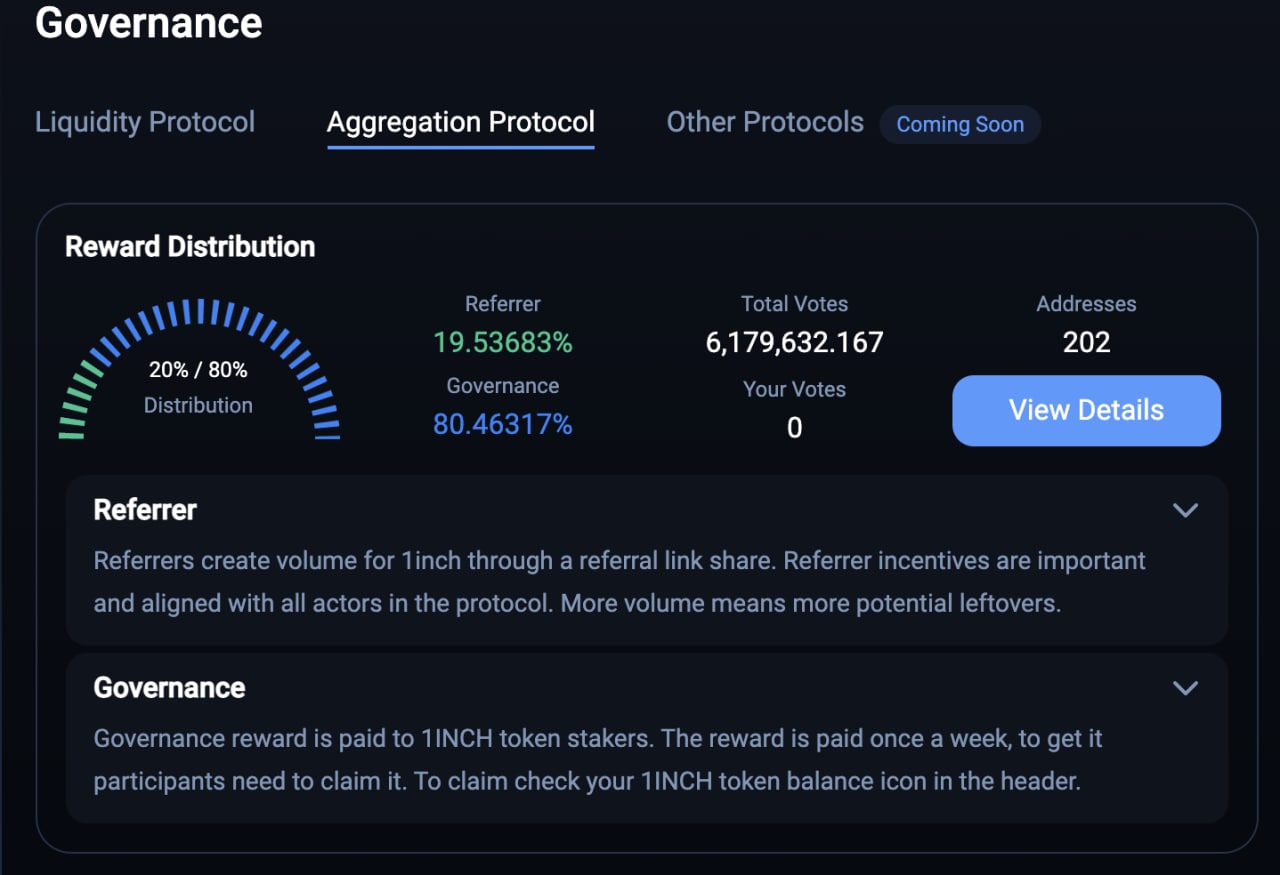Switch to the Liquidity Protocol tab
This screenshot has width=1280, height=875.
(145, 122)
